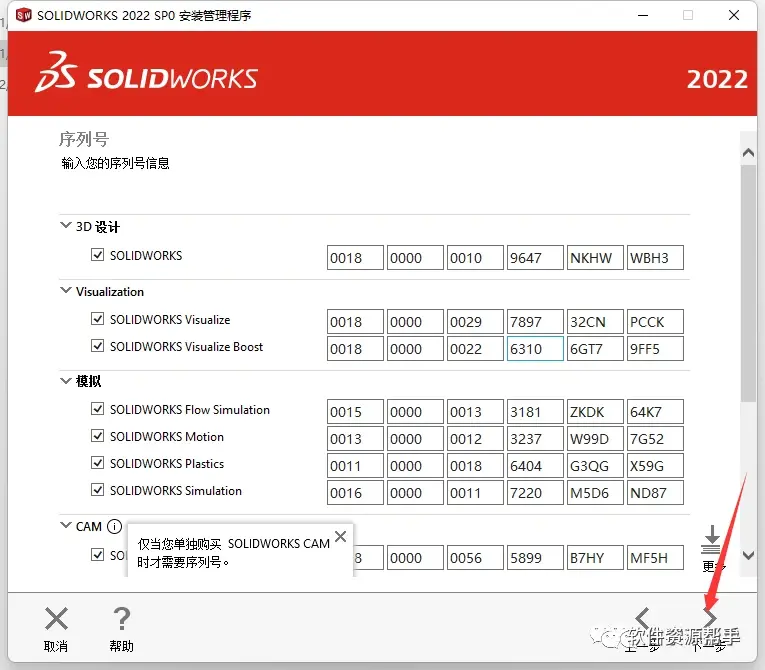Collapse the Visualization section
The width and height of the screenshot is (765, 670).
65,290
